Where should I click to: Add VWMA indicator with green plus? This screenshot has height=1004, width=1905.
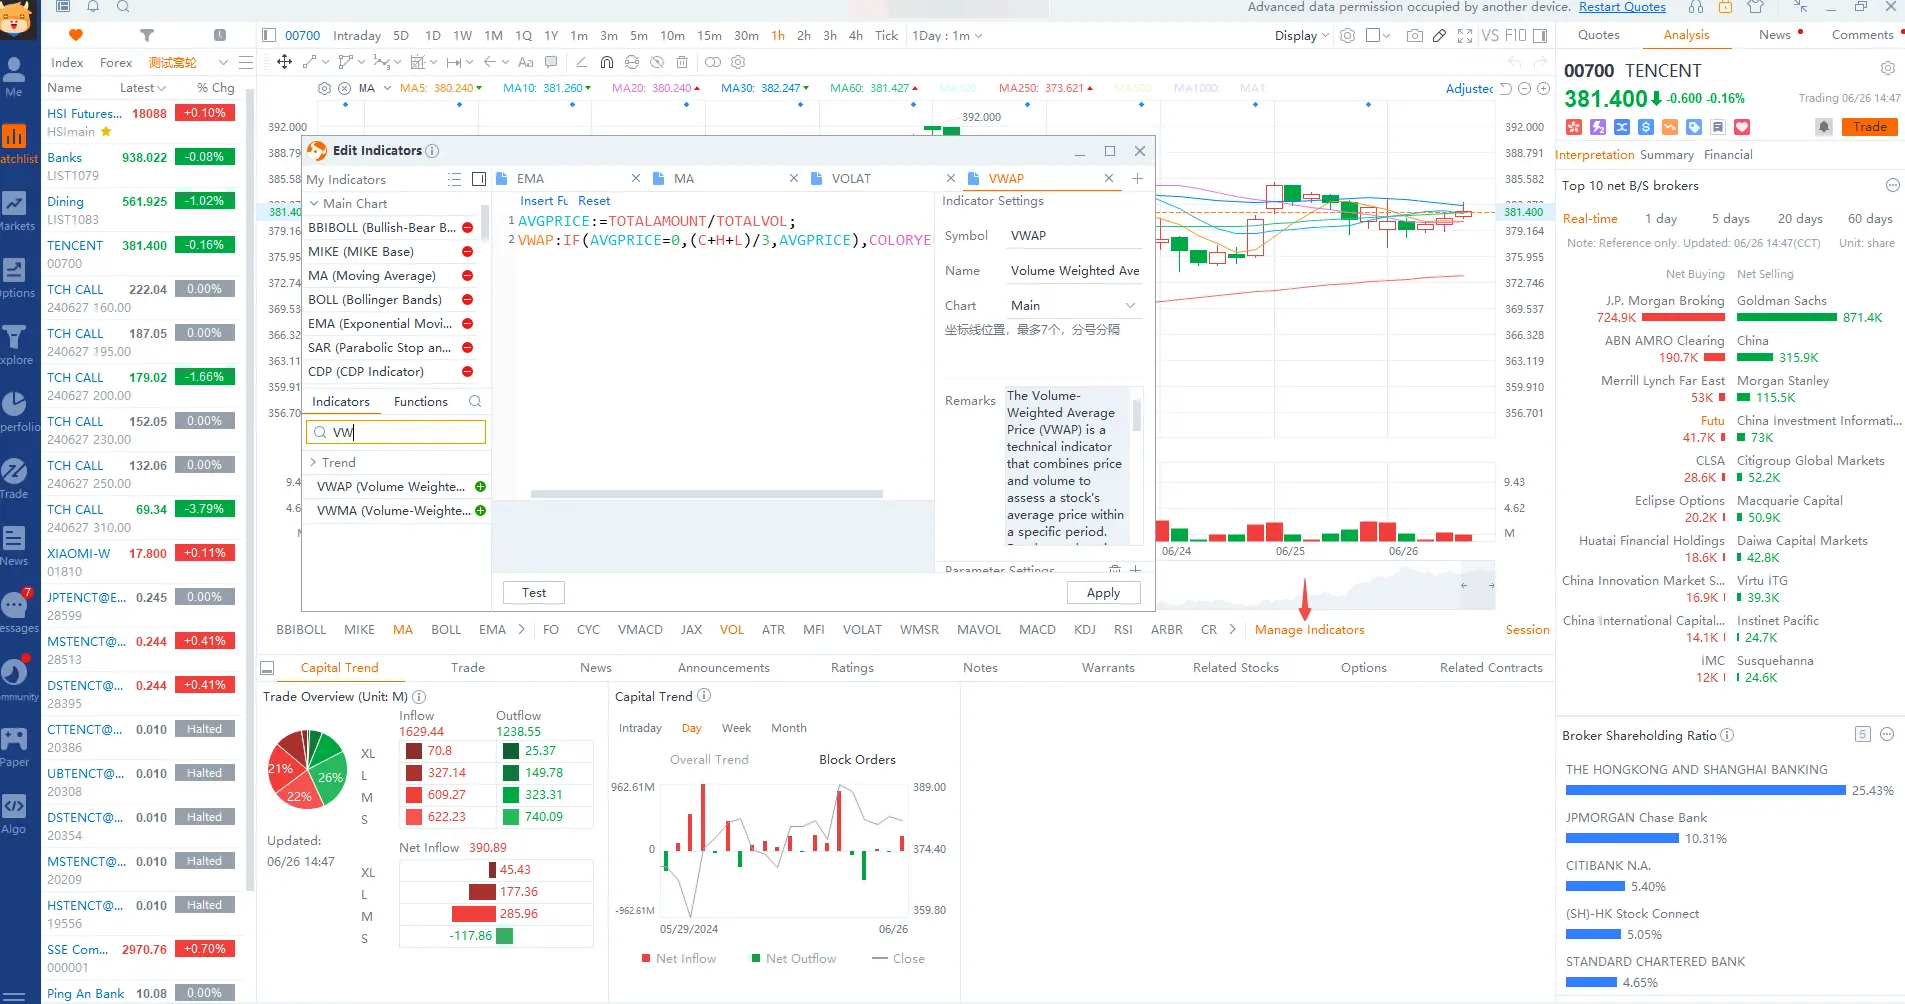480,511
